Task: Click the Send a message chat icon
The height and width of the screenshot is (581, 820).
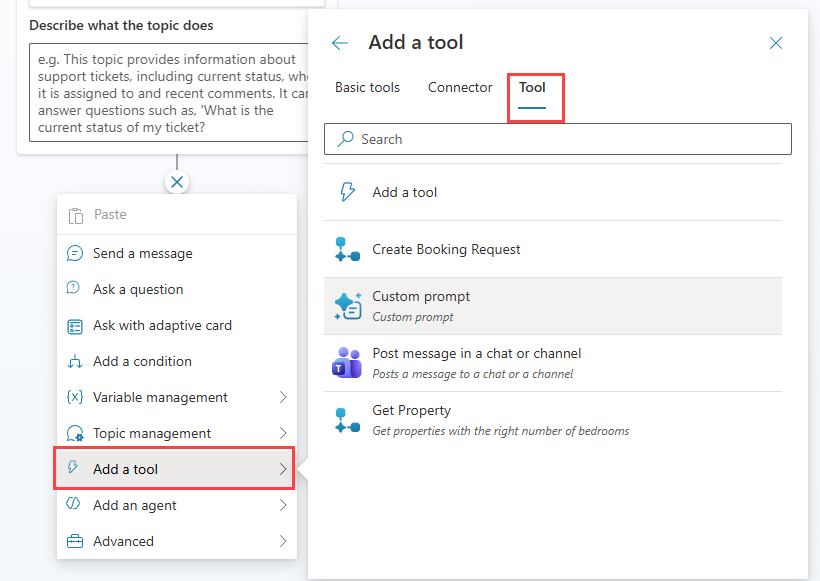Action: click(75, 253)
